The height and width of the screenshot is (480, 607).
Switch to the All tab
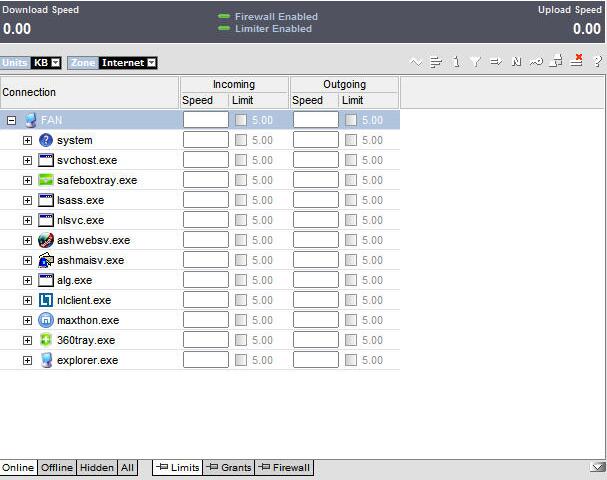click(127, 468)
